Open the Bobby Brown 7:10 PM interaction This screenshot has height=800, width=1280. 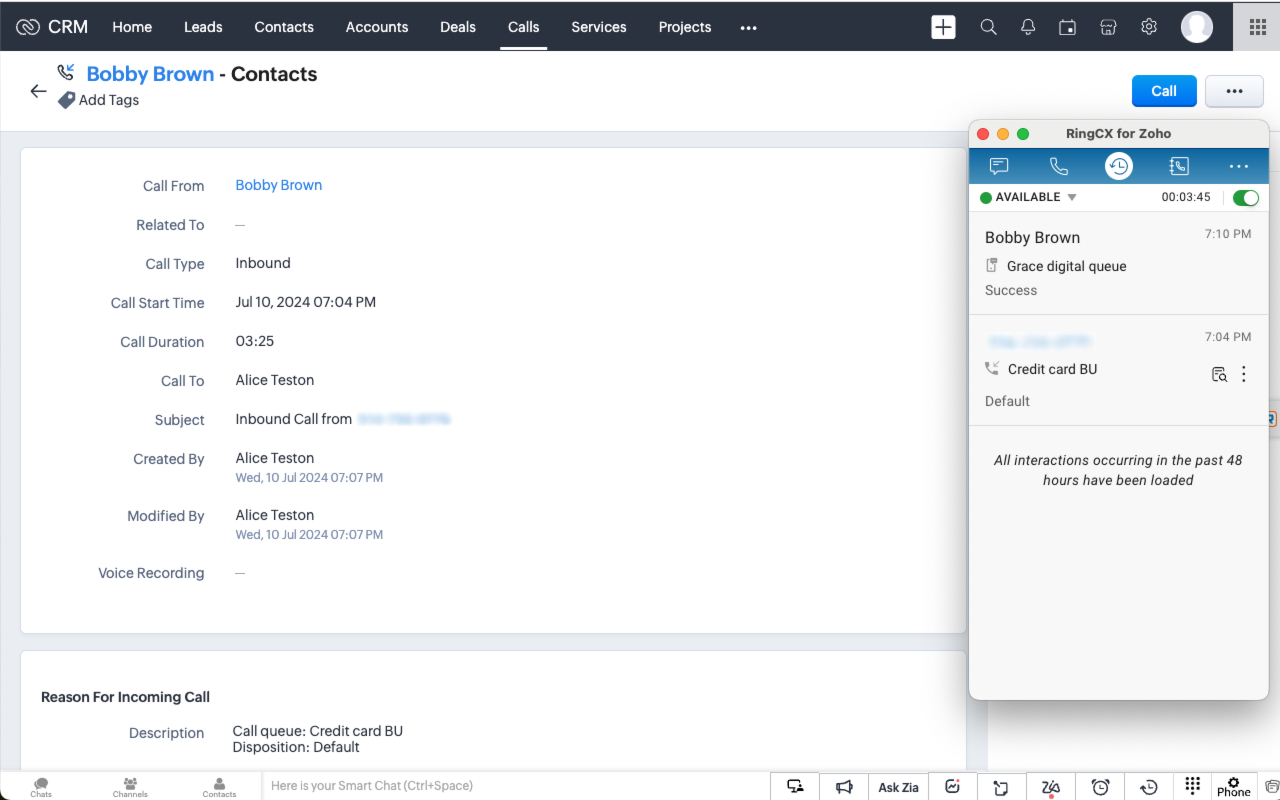[x=1118, y=264]
